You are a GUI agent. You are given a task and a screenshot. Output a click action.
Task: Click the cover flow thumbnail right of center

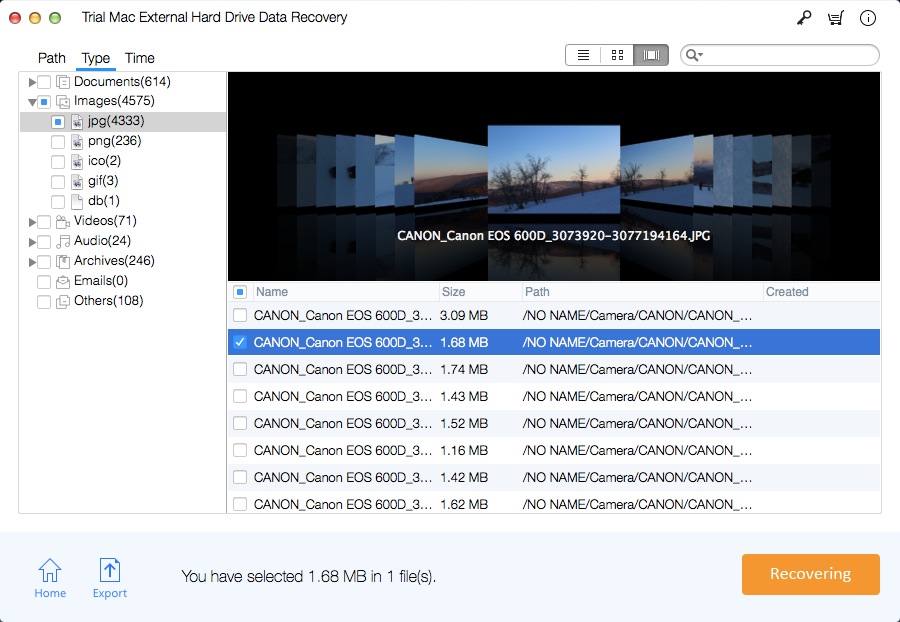[657, 170]
